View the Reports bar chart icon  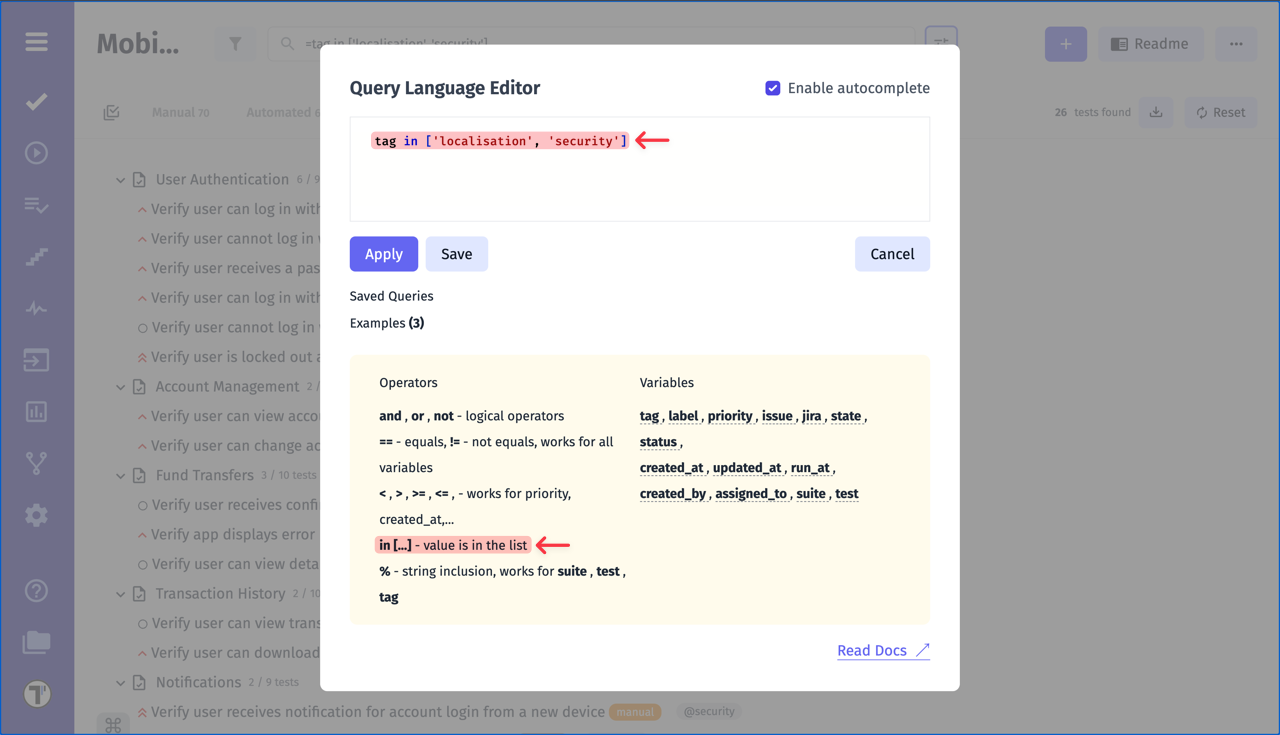tap(37, 411)
